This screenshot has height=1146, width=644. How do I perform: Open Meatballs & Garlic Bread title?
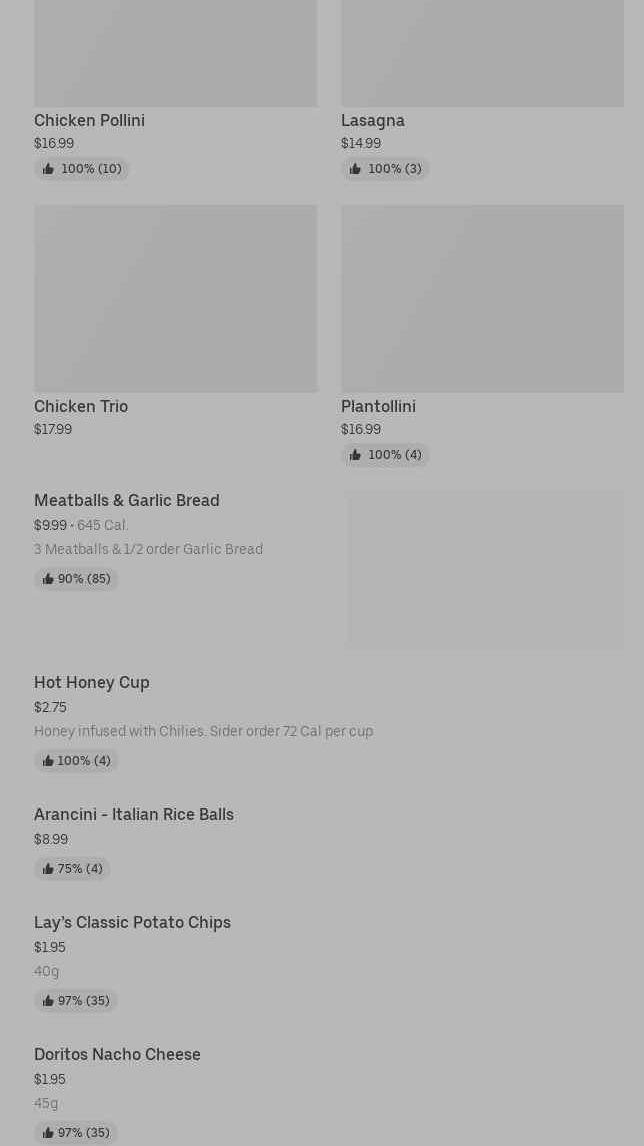pos(127,500)
